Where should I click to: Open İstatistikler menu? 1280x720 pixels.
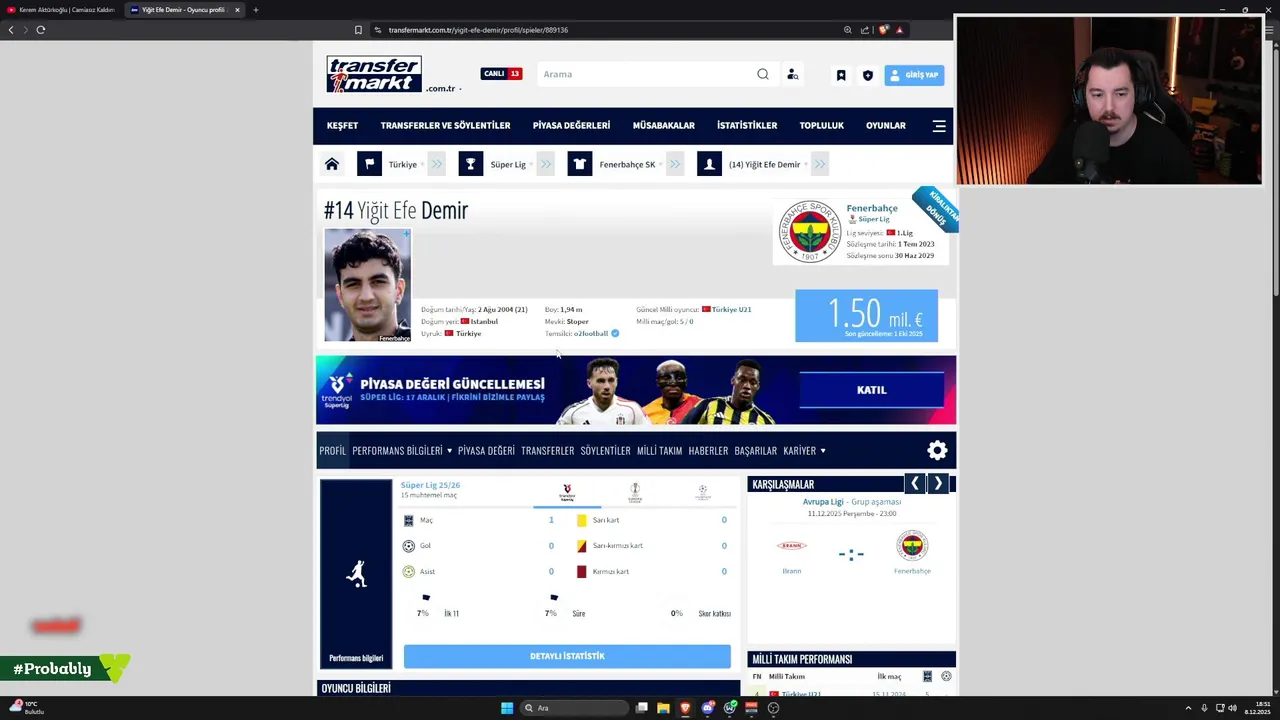(x=747, y=126)
